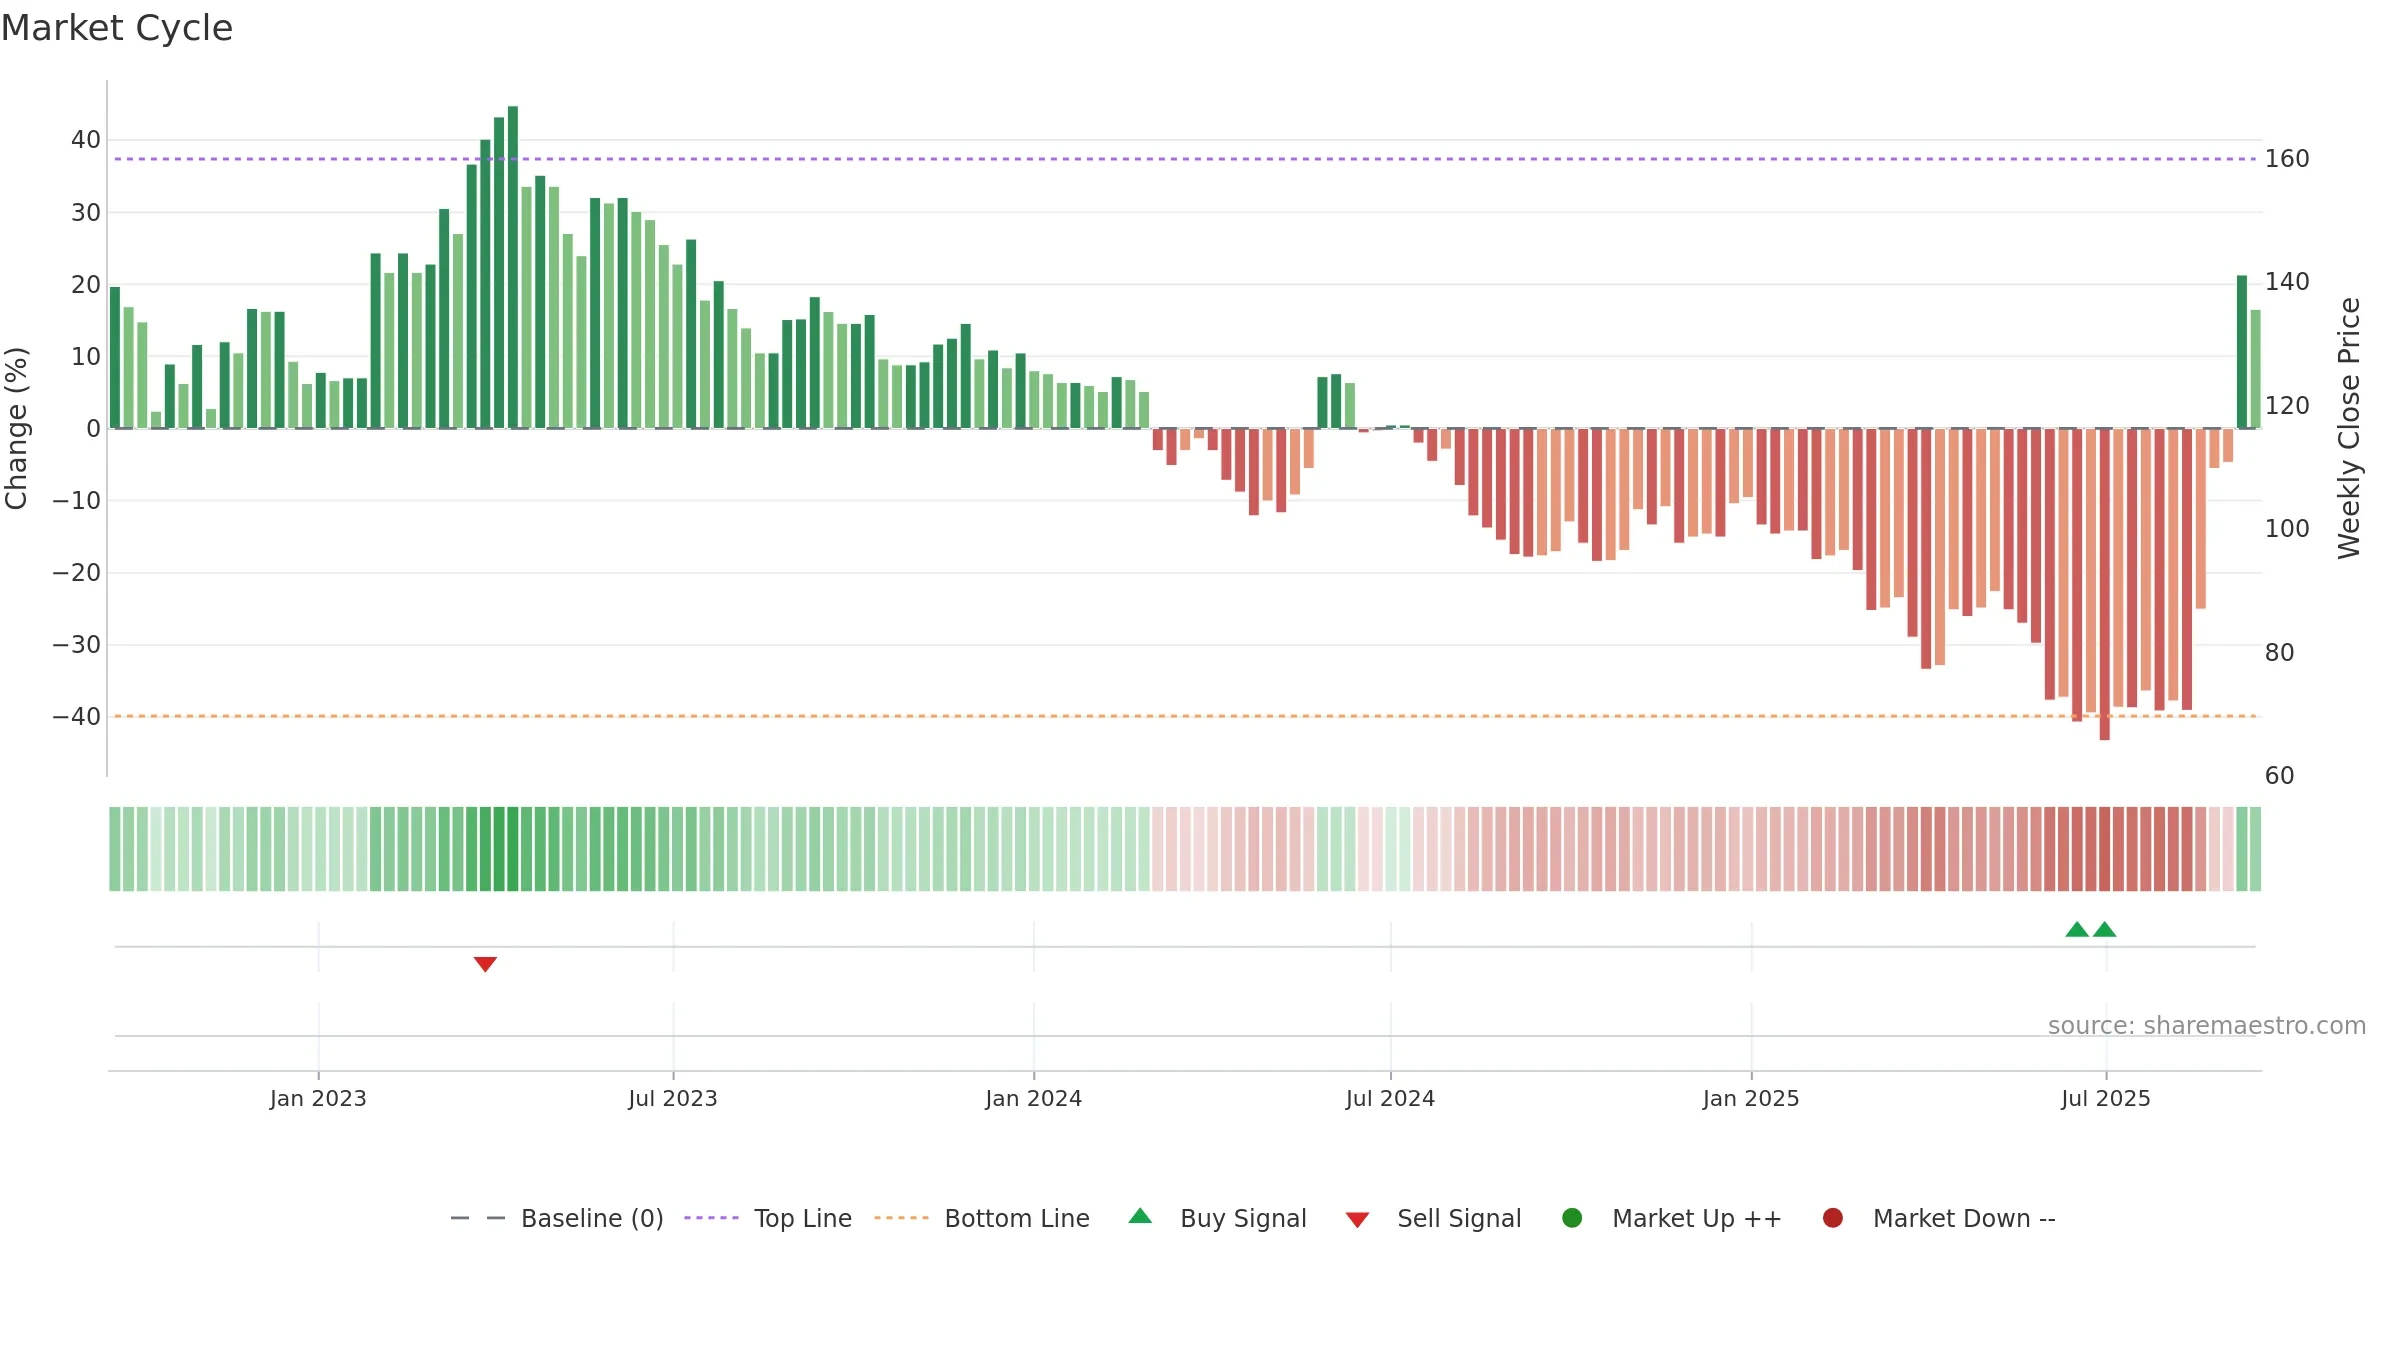Select the tallest green bar above top line
The height and width of the screenshot is (1350, 2400).
click(x=513, y=267)
